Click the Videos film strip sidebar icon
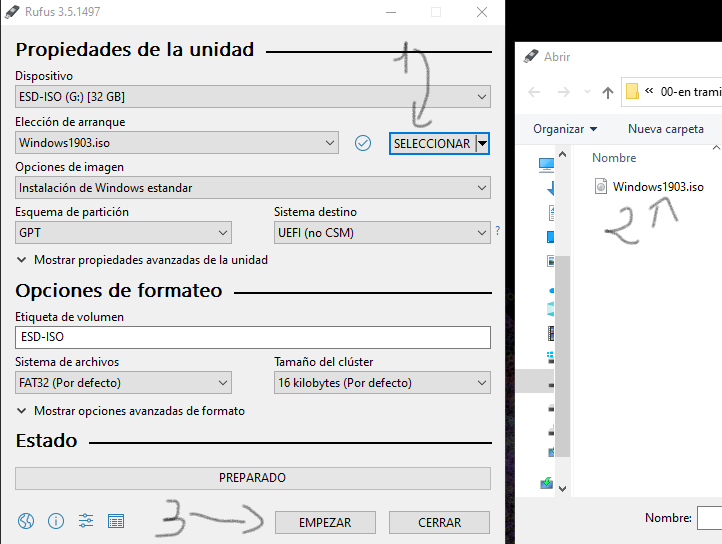 (551, 333)
